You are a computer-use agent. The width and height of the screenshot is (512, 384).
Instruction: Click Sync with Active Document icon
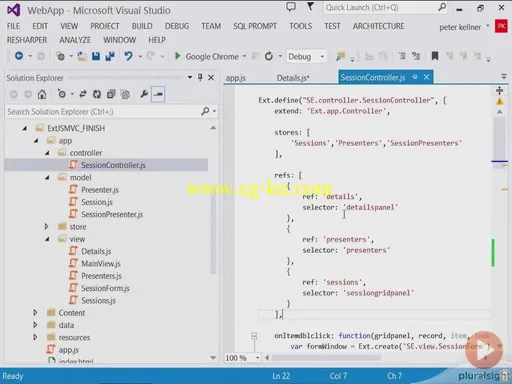[x=83, y=94]
